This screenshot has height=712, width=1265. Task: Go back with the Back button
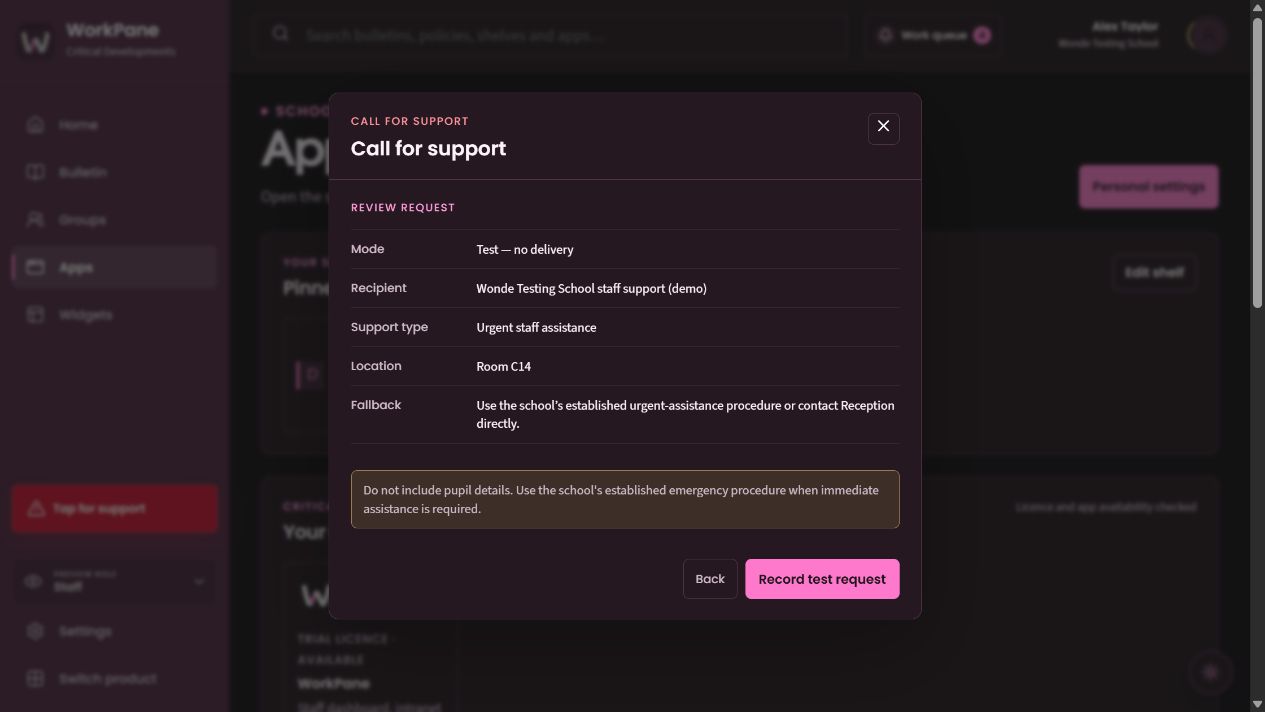click(710, 579)
